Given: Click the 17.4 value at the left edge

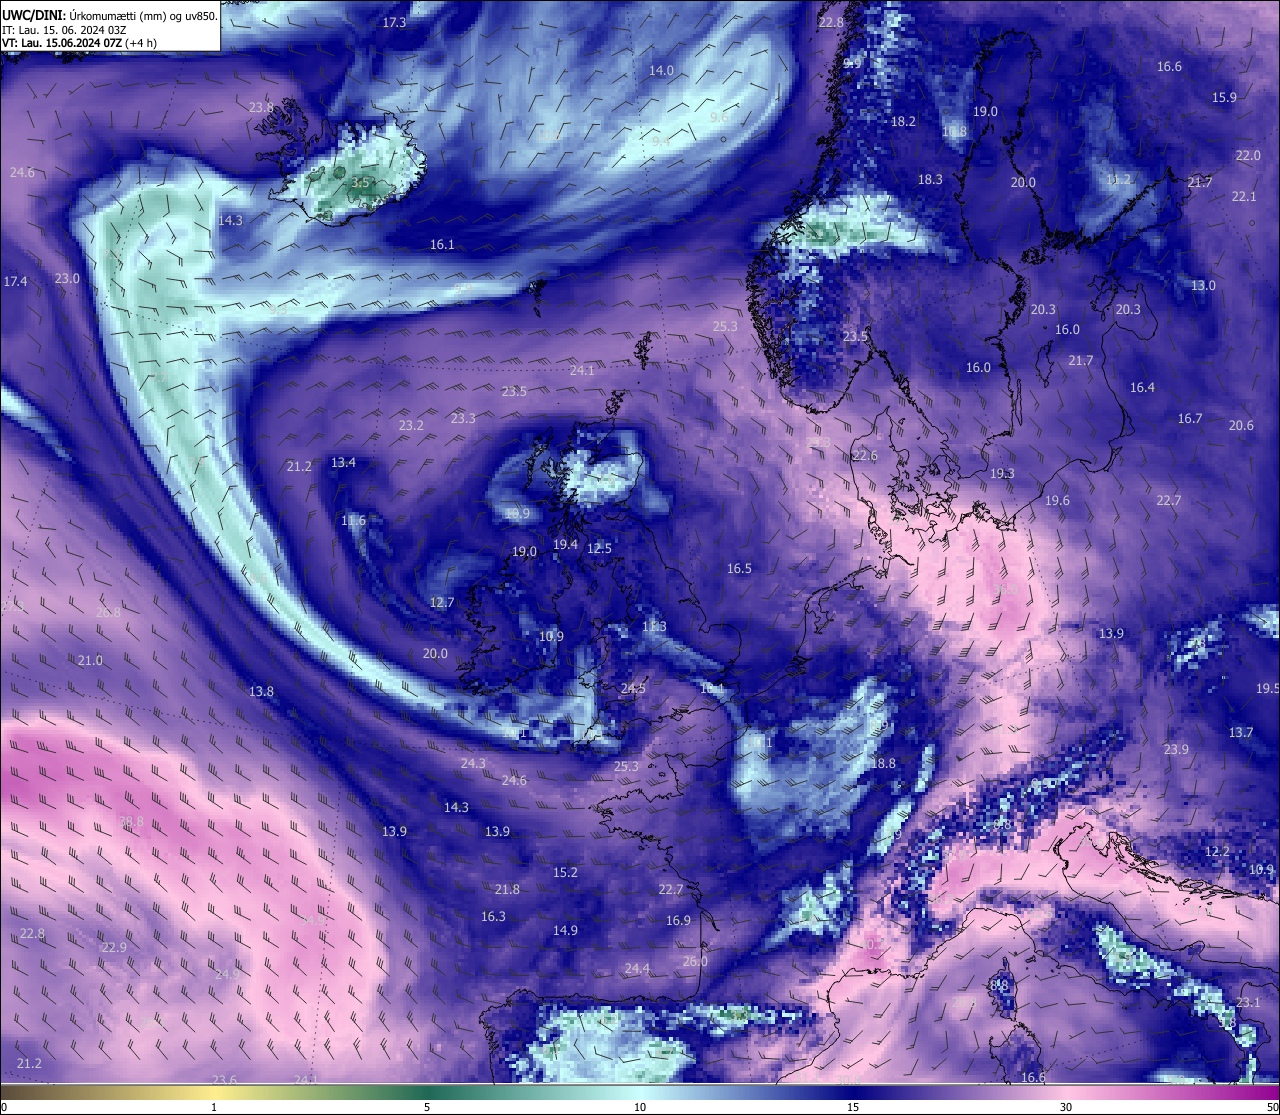Looking at the screenshot, I should point(15,282).
